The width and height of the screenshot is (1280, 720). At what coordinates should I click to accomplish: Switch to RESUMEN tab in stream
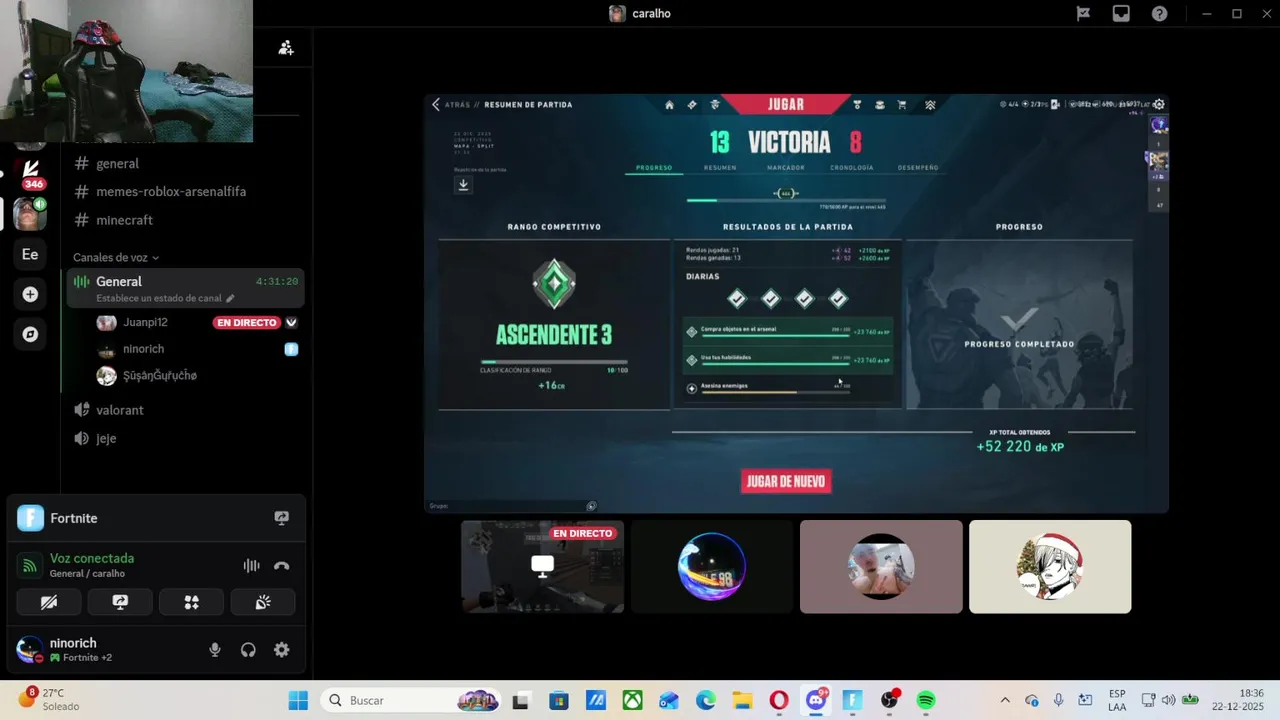720,168
